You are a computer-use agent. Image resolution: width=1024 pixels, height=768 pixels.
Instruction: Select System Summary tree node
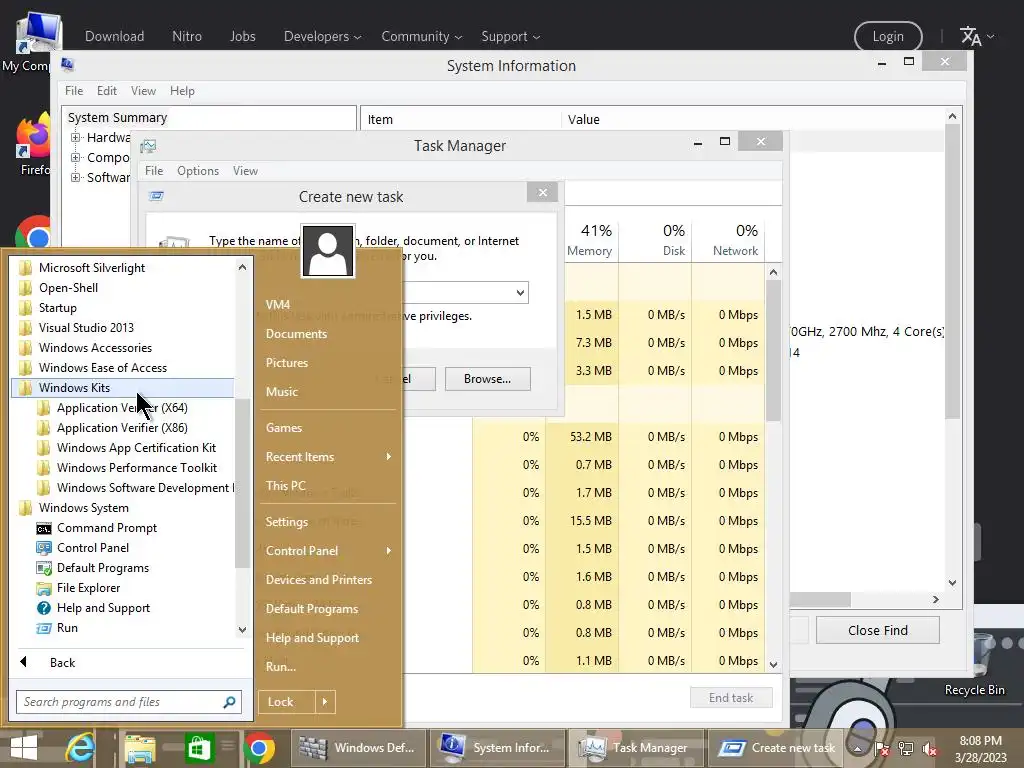118,118
